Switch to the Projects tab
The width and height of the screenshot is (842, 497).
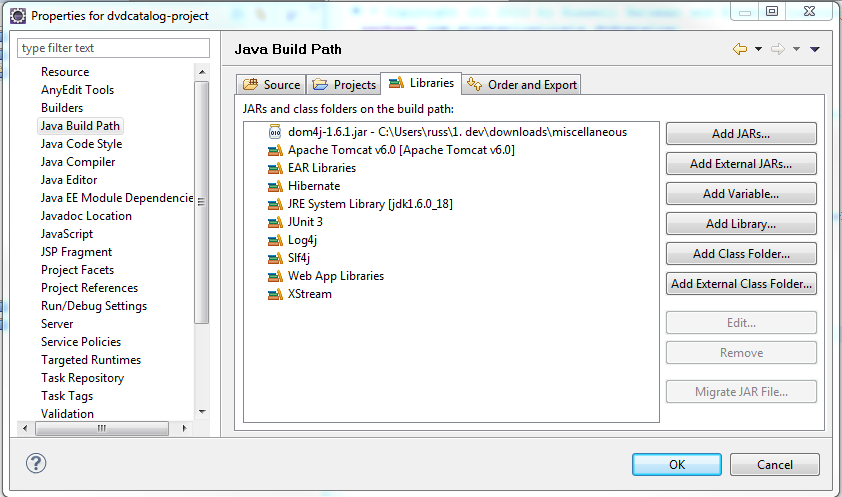pyautogui.click(x=344, y=84)
